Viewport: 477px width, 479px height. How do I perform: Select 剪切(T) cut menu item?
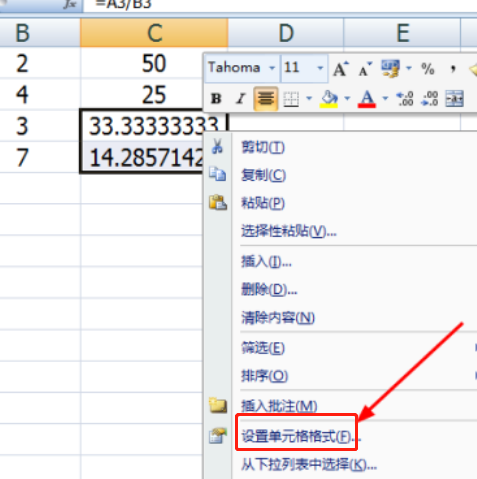point(340,147)
